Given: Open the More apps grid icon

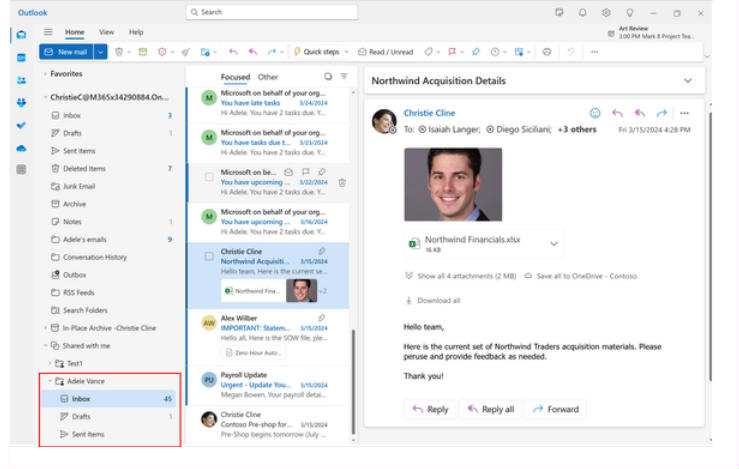Looking at the screenshot, I should pos(21,169).
